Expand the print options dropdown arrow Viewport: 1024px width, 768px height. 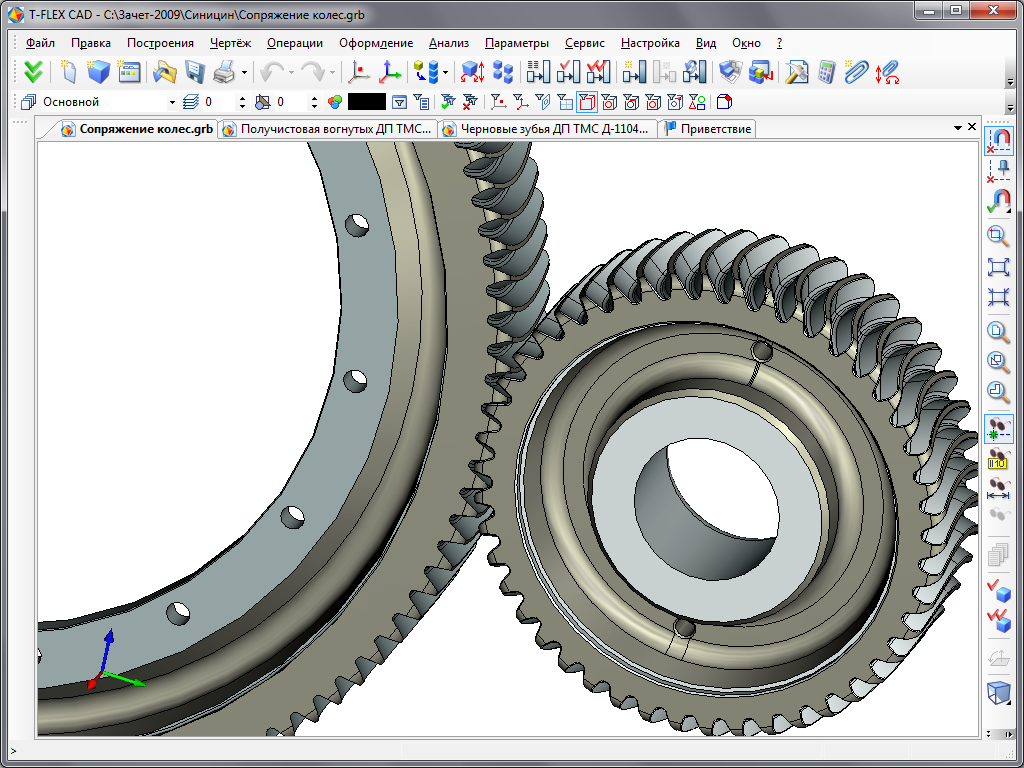244,72
